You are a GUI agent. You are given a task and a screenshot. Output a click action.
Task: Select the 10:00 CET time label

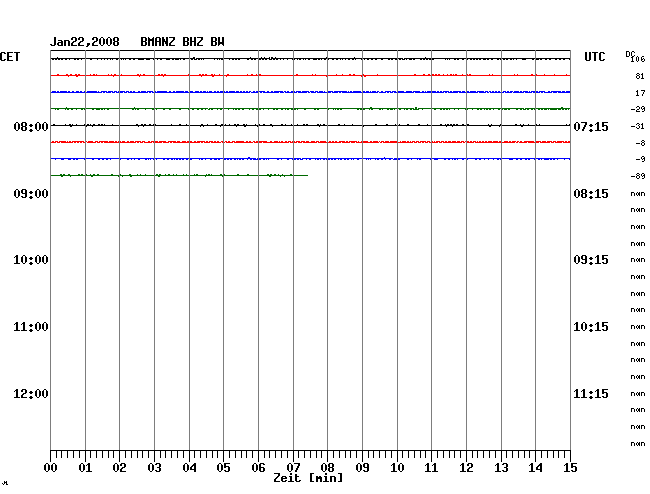click(31, 260)
